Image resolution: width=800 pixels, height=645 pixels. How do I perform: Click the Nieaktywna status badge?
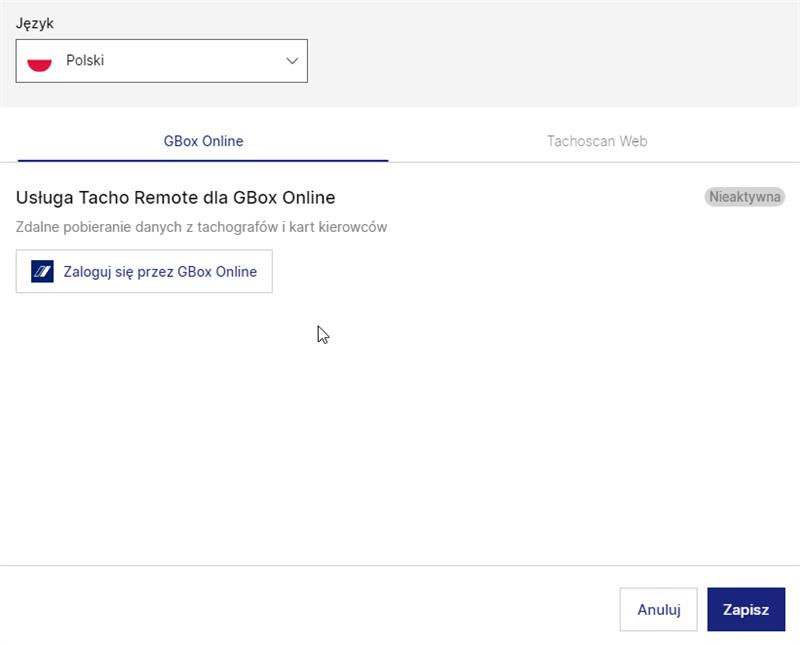click(x=744, y=197)
